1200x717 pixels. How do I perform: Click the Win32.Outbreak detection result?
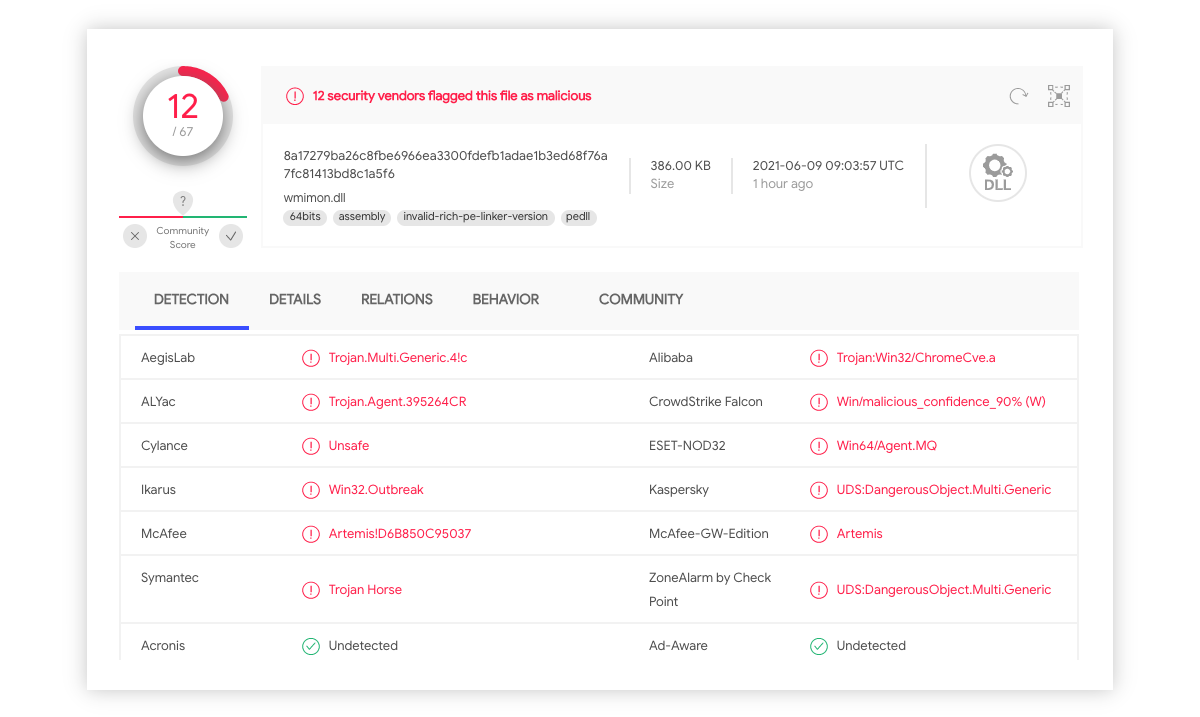376,490
